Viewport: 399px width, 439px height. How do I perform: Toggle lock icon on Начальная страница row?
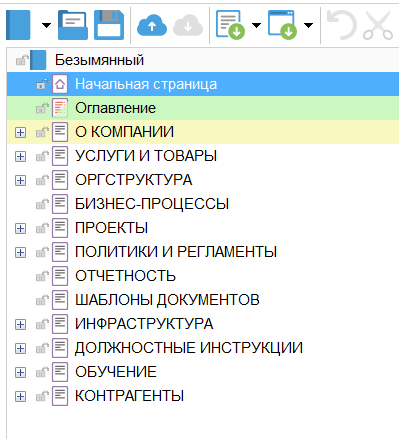42,84
